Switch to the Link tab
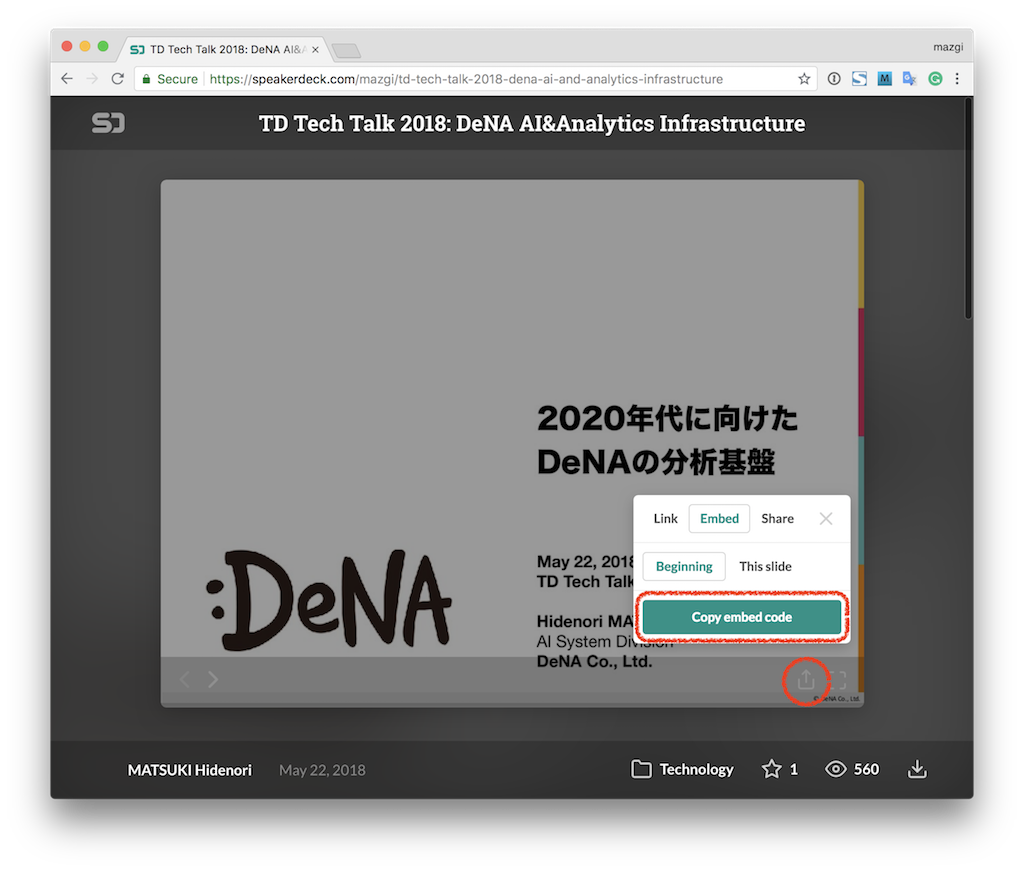The width and height of the screenshot is (1024, 871). coord(665,518)
